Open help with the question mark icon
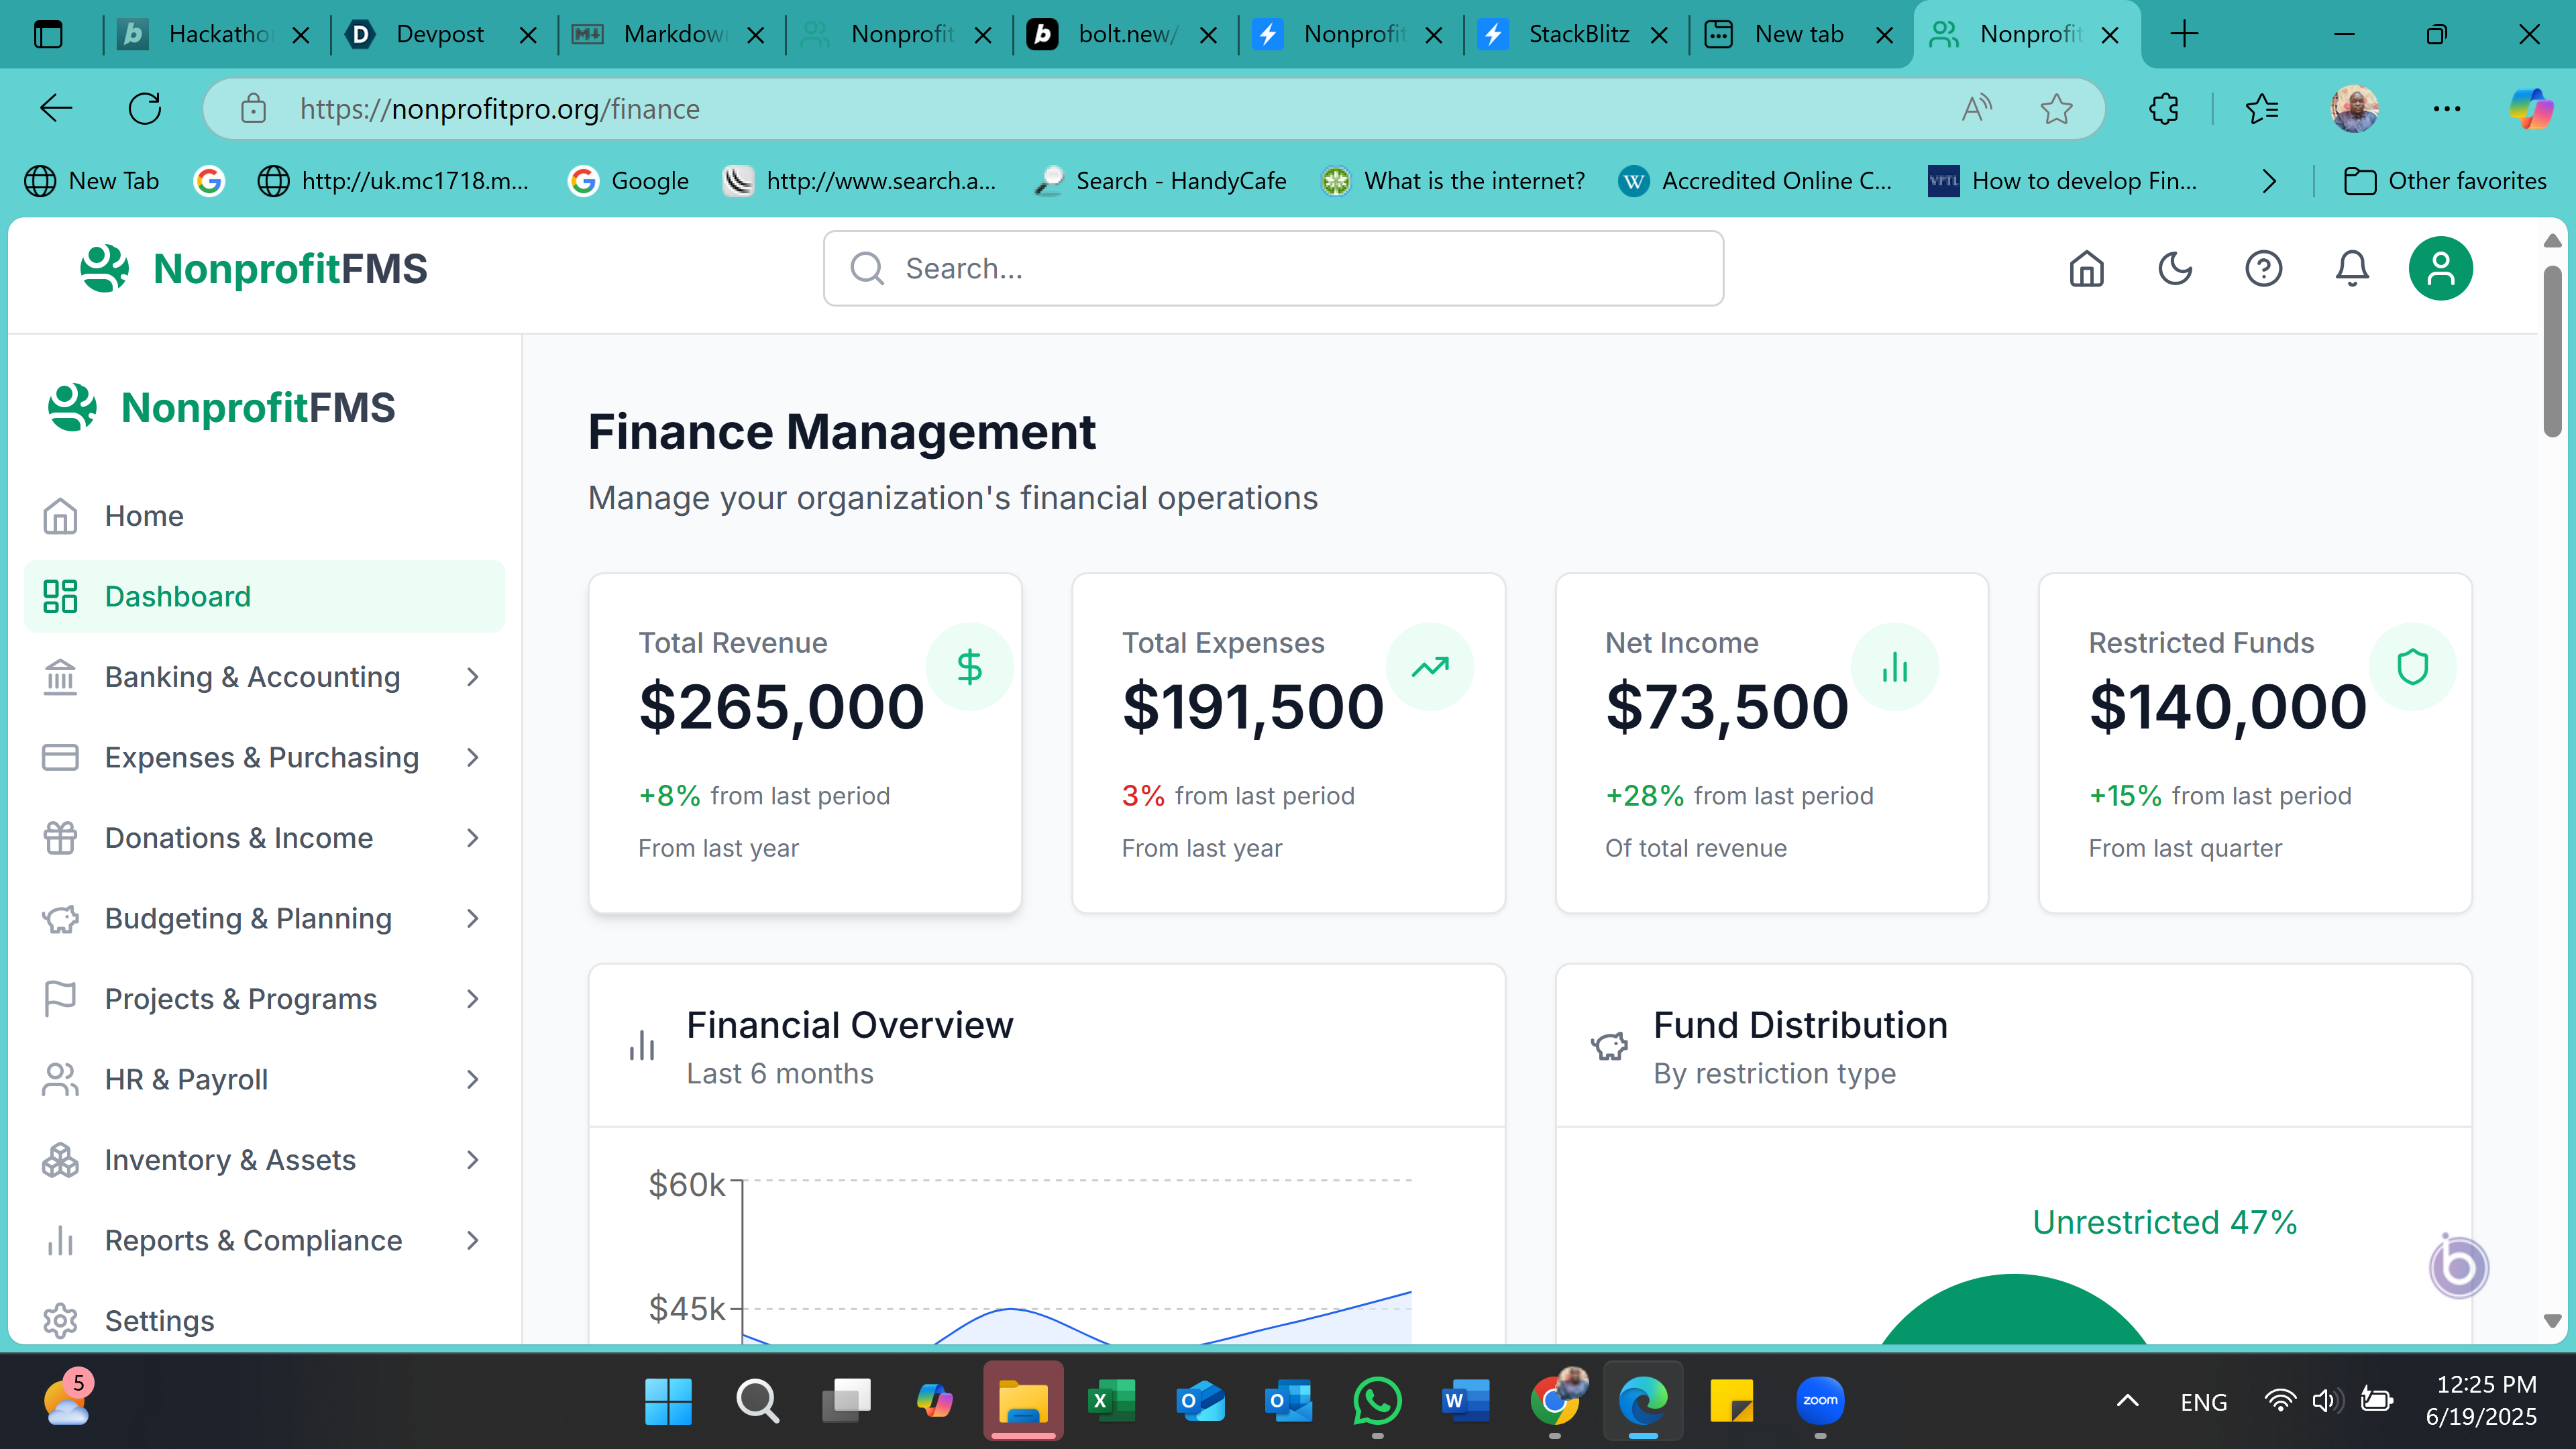This screenshot has width=2576, height=1449. click(x=2263, y=268)
